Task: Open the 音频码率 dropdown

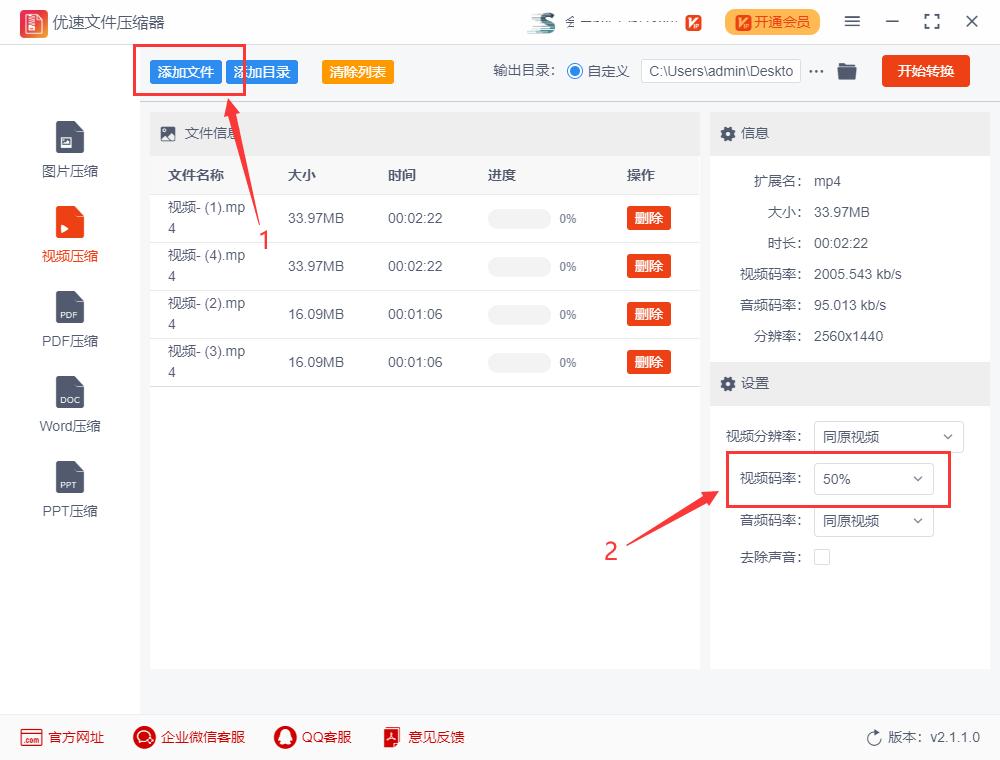Action: tap(874, 521)
